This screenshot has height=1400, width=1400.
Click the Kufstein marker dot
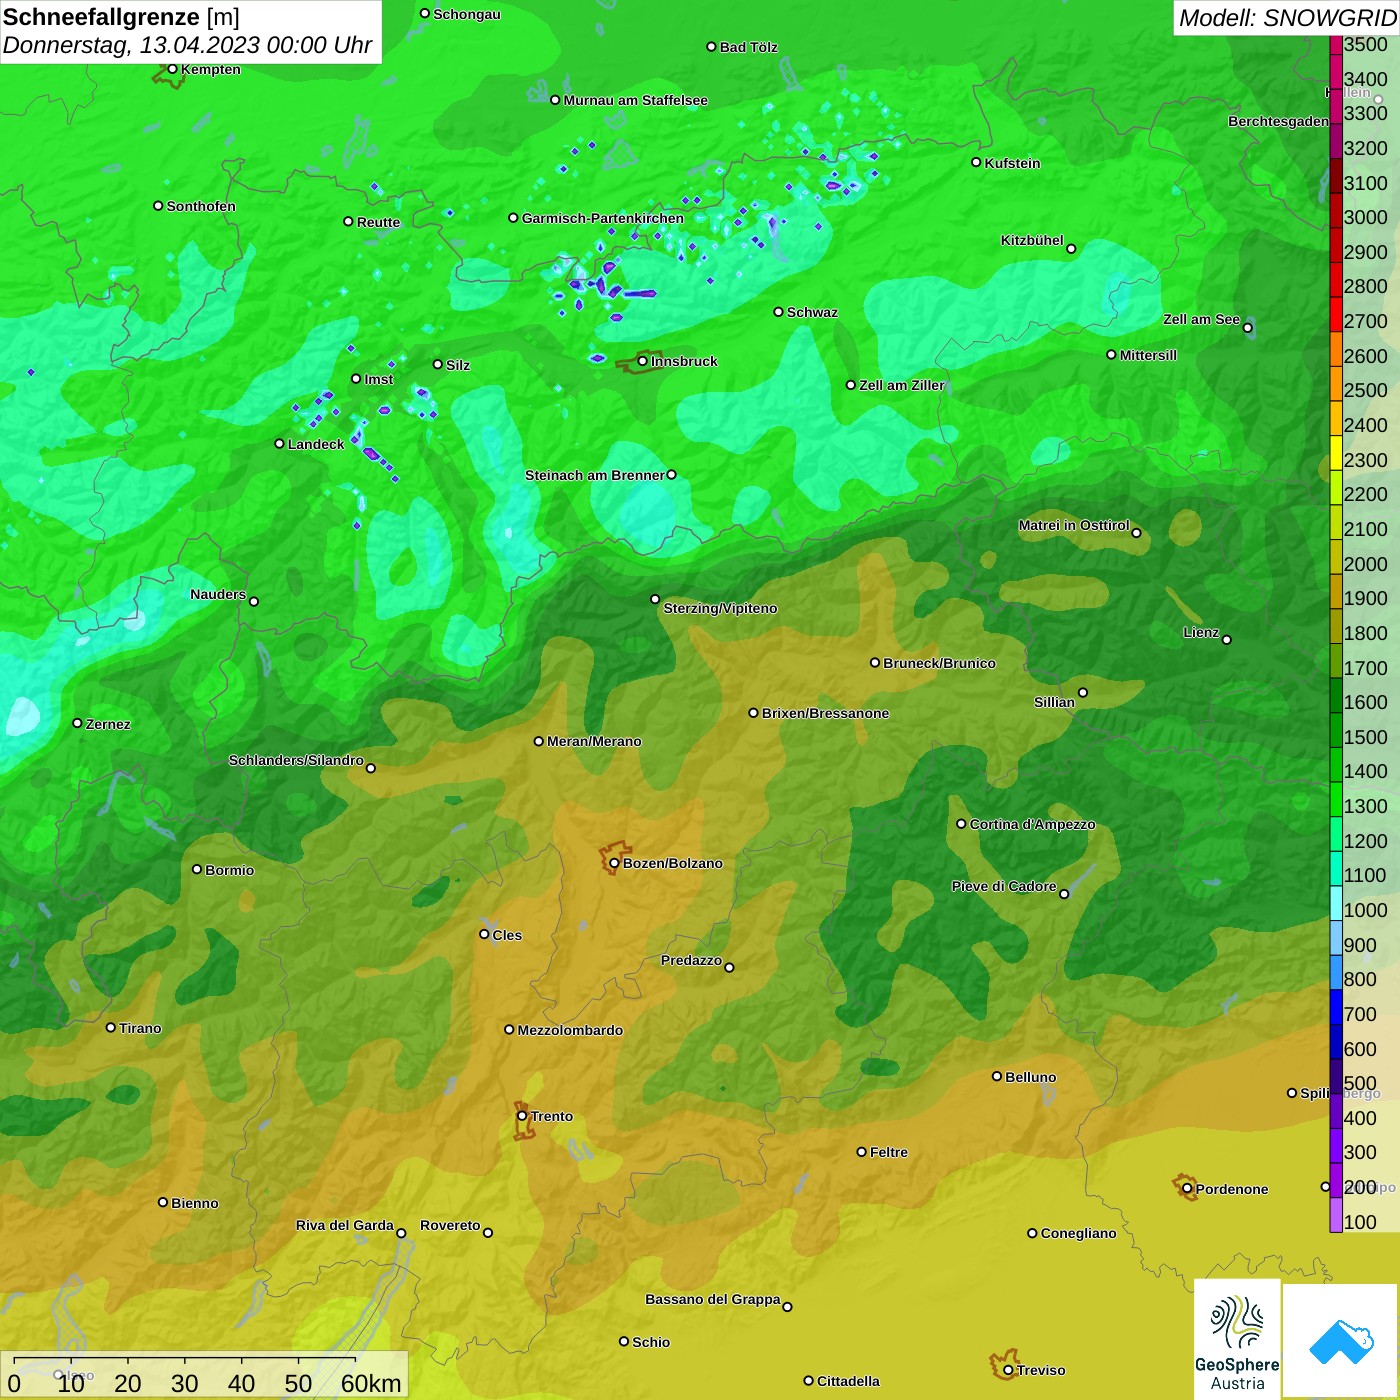[x=976, y=162]
